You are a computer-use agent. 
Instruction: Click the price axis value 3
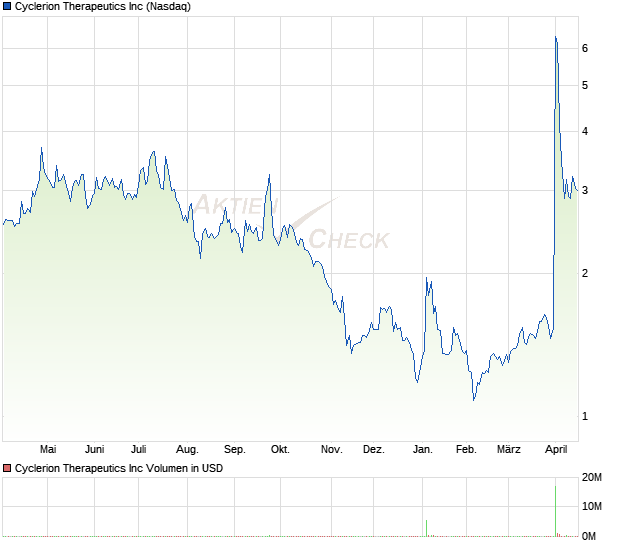pos(585,191)
